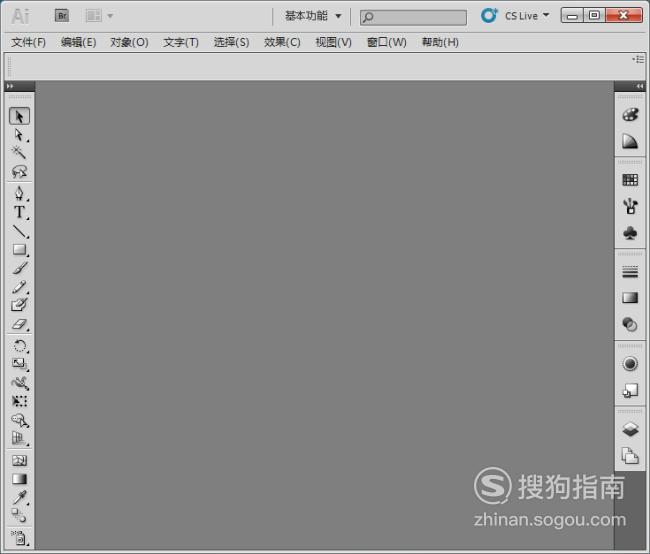This screenshot has width=650, height=554.
Task: Select the Eraser tool
Action: [19, 324]
